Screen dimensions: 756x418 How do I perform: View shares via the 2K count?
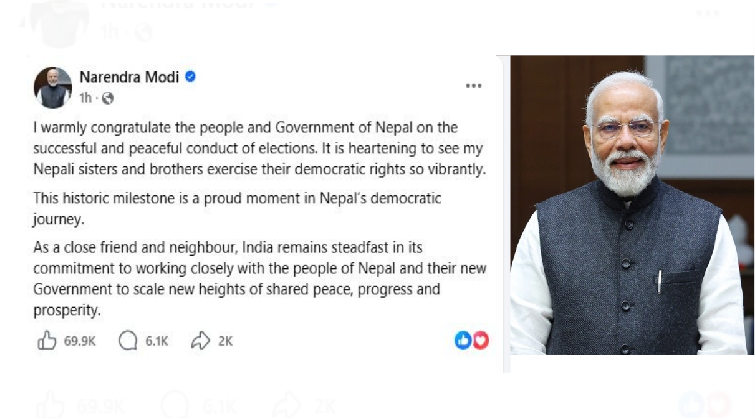(x=225, y=341)
